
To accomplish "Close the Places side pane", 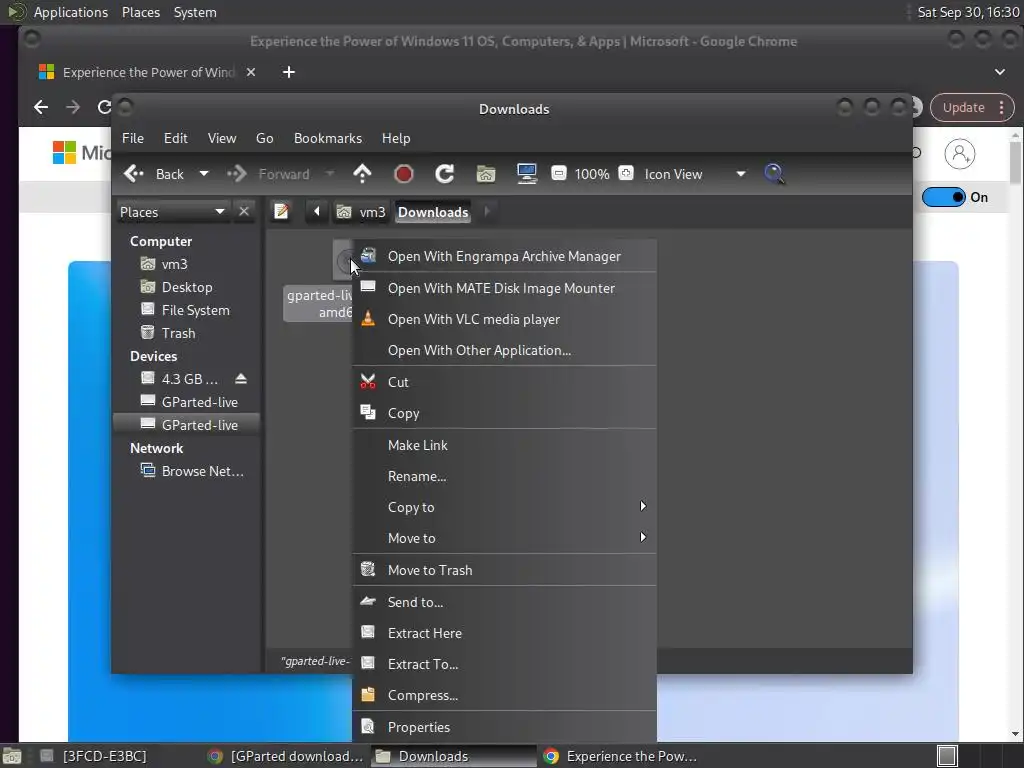I will 244,212.
